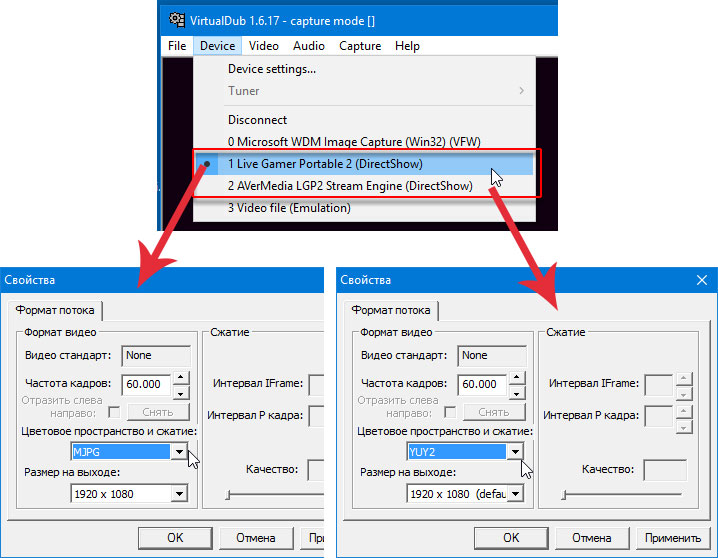This screenshot has width=718, height=558.
Task: Increase Интервал P кадра in right dialog
Action: tap(684, 411)
